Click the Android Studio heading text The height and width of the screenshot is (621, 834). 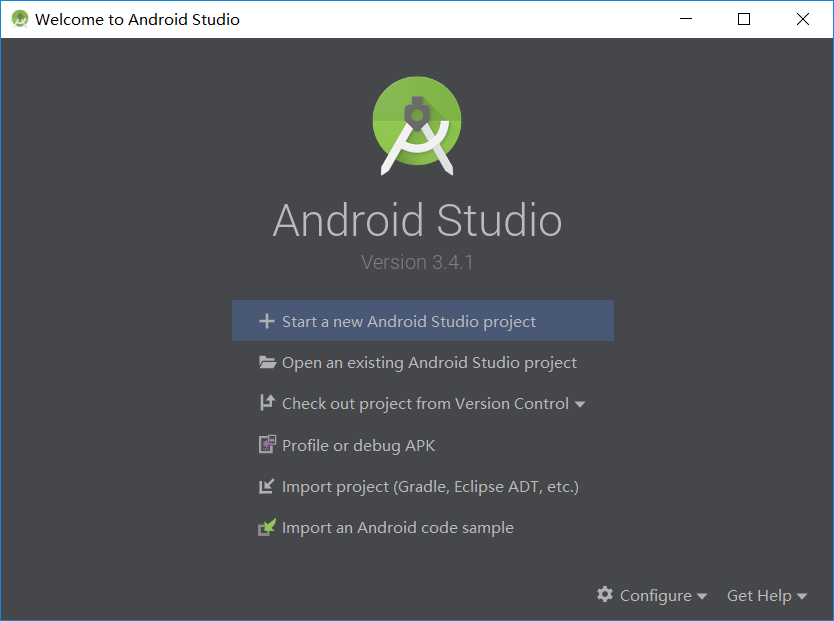point(418,220)
